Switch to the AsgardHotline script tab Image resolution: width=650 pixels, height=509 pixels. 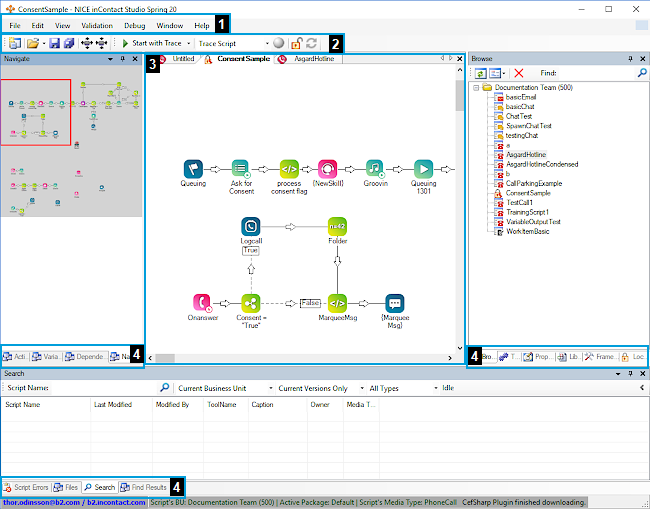click(x=314, y=60)
